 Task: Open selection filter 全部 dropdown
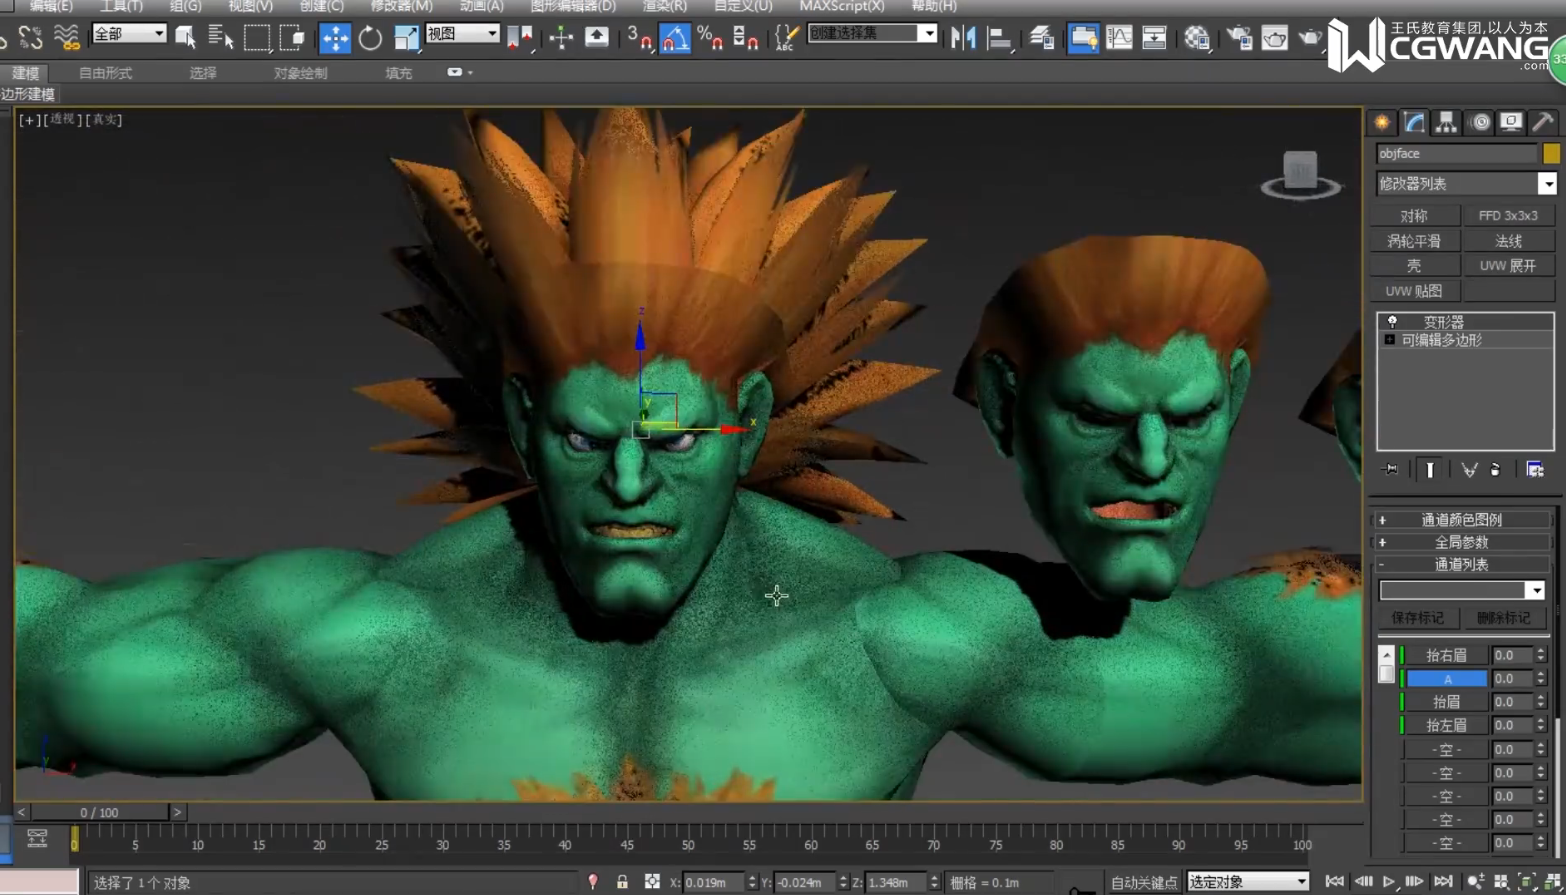[x=129, y=33]
